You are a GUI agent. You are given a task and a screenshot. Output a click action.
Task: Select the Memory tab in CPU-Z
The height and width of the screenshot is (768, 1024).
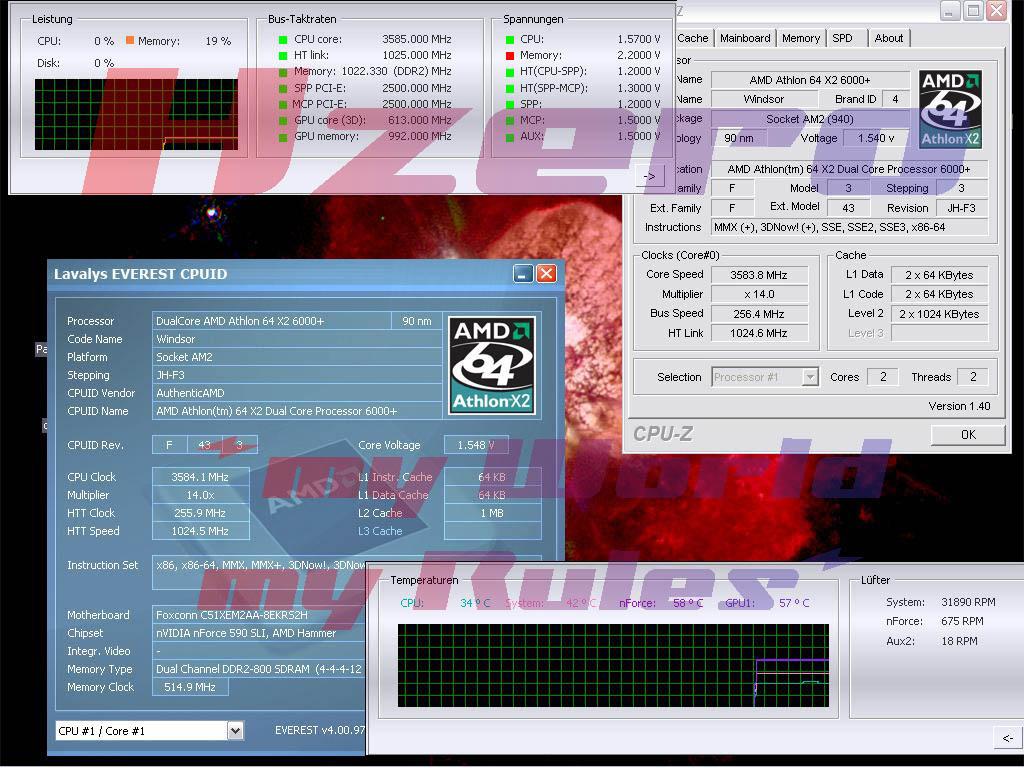click(x=801, y=39)
